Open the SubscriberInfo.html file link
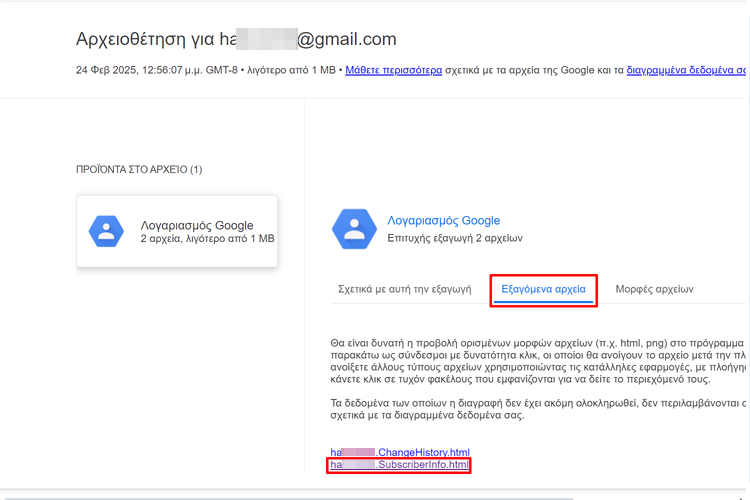The height and width of the screenshot is (500, 750). point(399,465)
